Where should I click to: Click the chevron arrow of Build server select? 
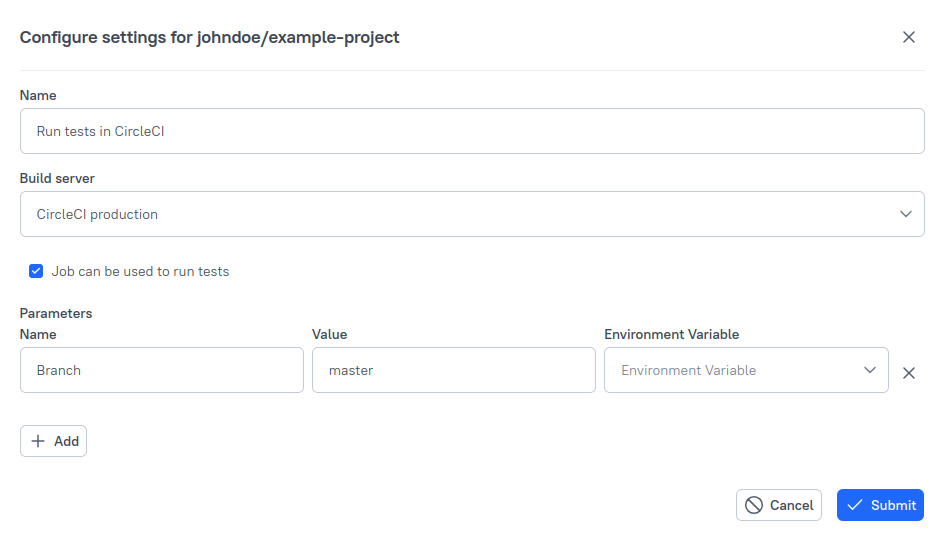click(905, 214)
